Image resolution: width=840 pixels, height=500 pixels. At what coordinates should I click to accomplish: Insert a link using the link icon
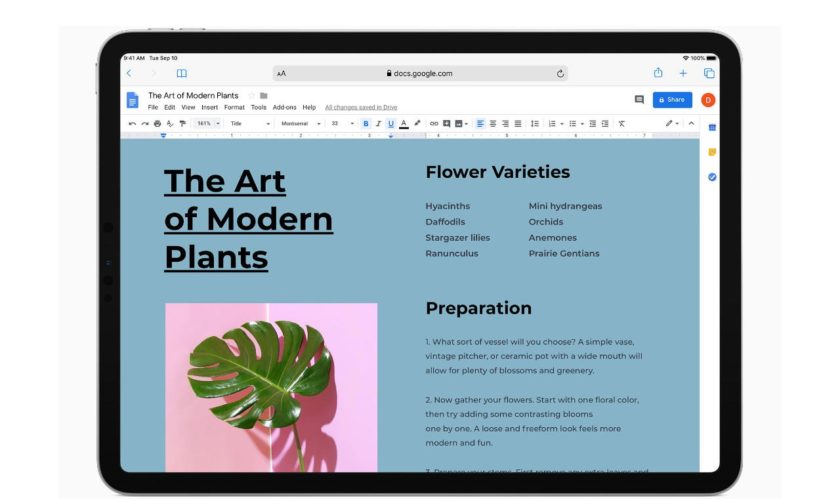(433, 124)
